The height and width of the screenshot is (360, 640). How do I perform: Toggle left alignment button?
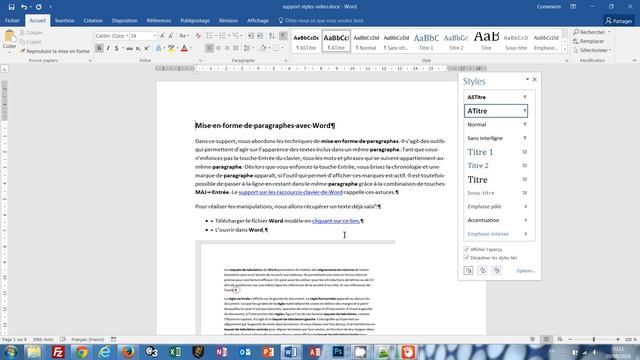click(209, 48)
